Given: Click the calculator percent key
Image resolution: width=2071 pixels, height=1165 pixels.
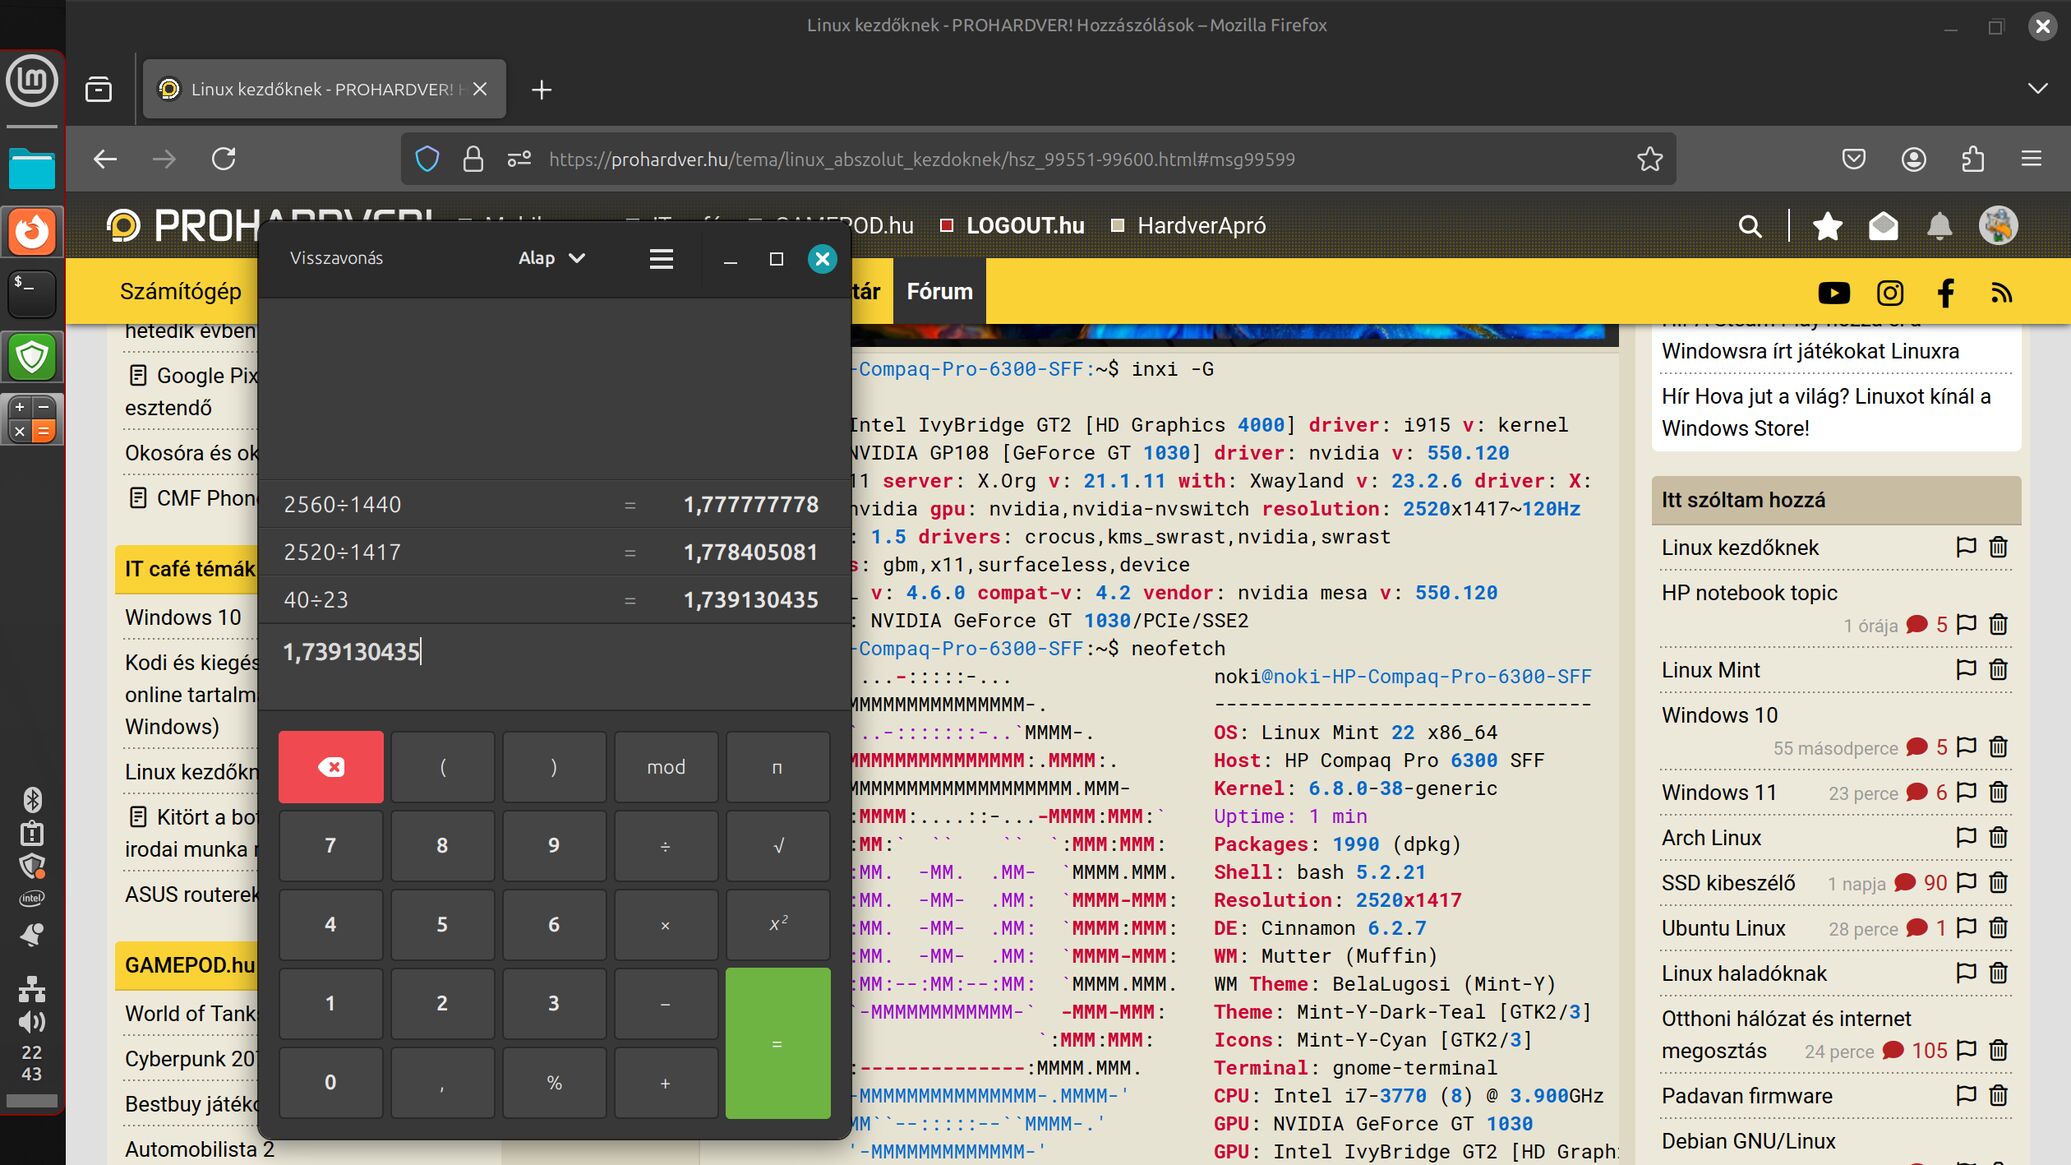Looking at the screenshot, I should [554, 1083].
